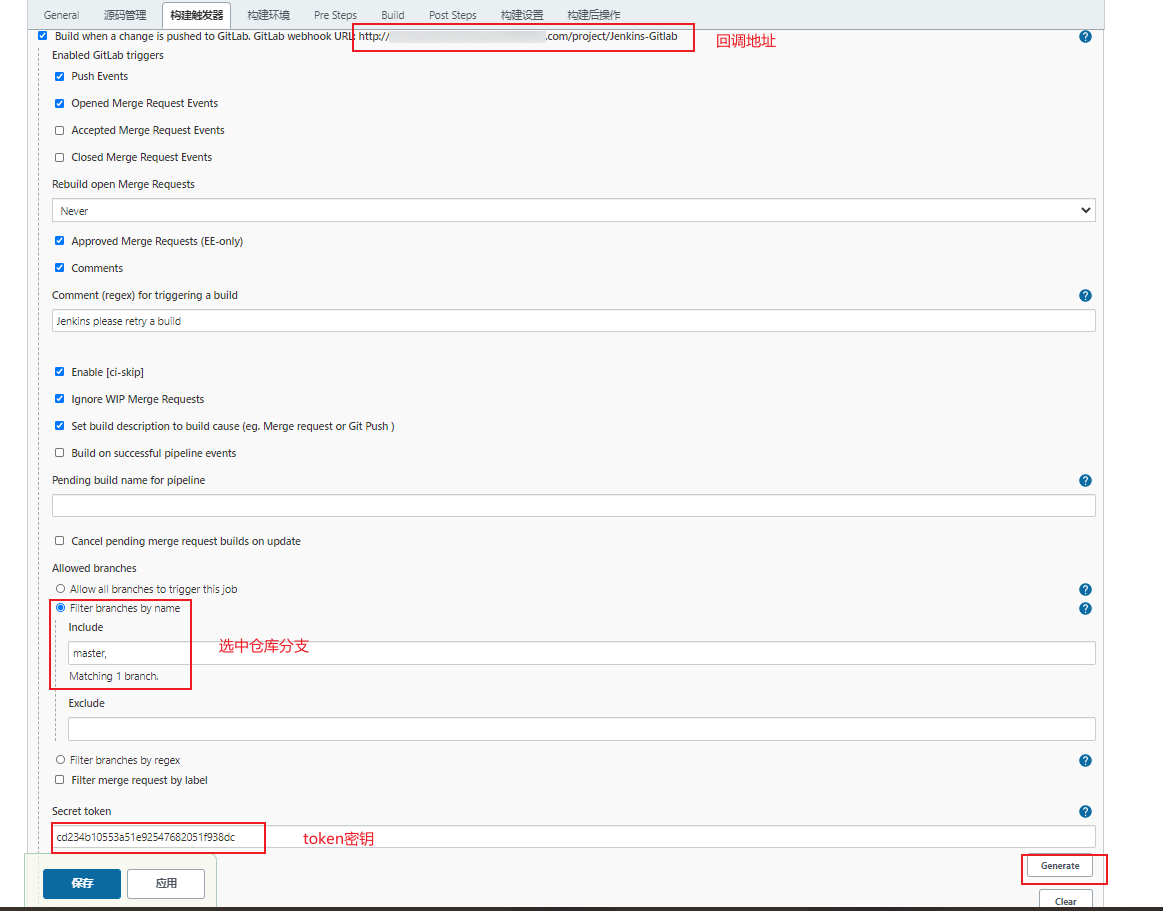Select Filter branches by regex radio
Viewport: 1163px width, 911px height.
coord(61,760)
